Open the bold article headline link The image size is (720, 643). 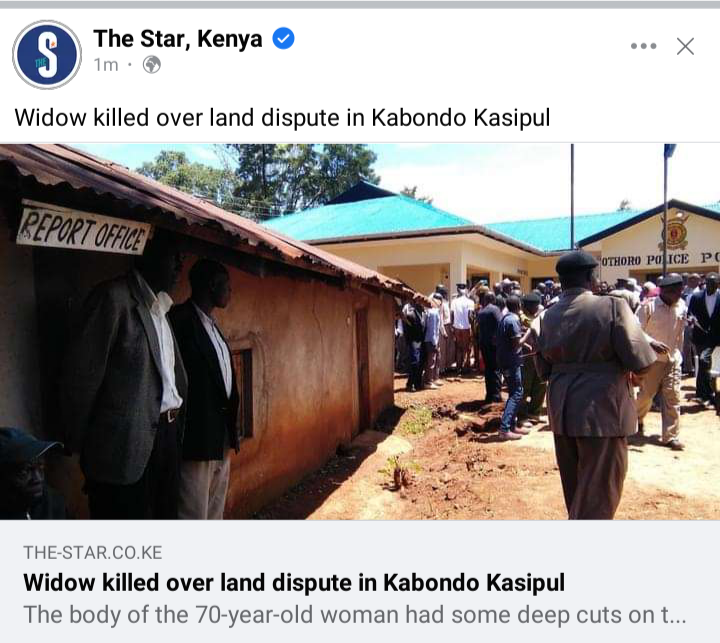[294, 582]
